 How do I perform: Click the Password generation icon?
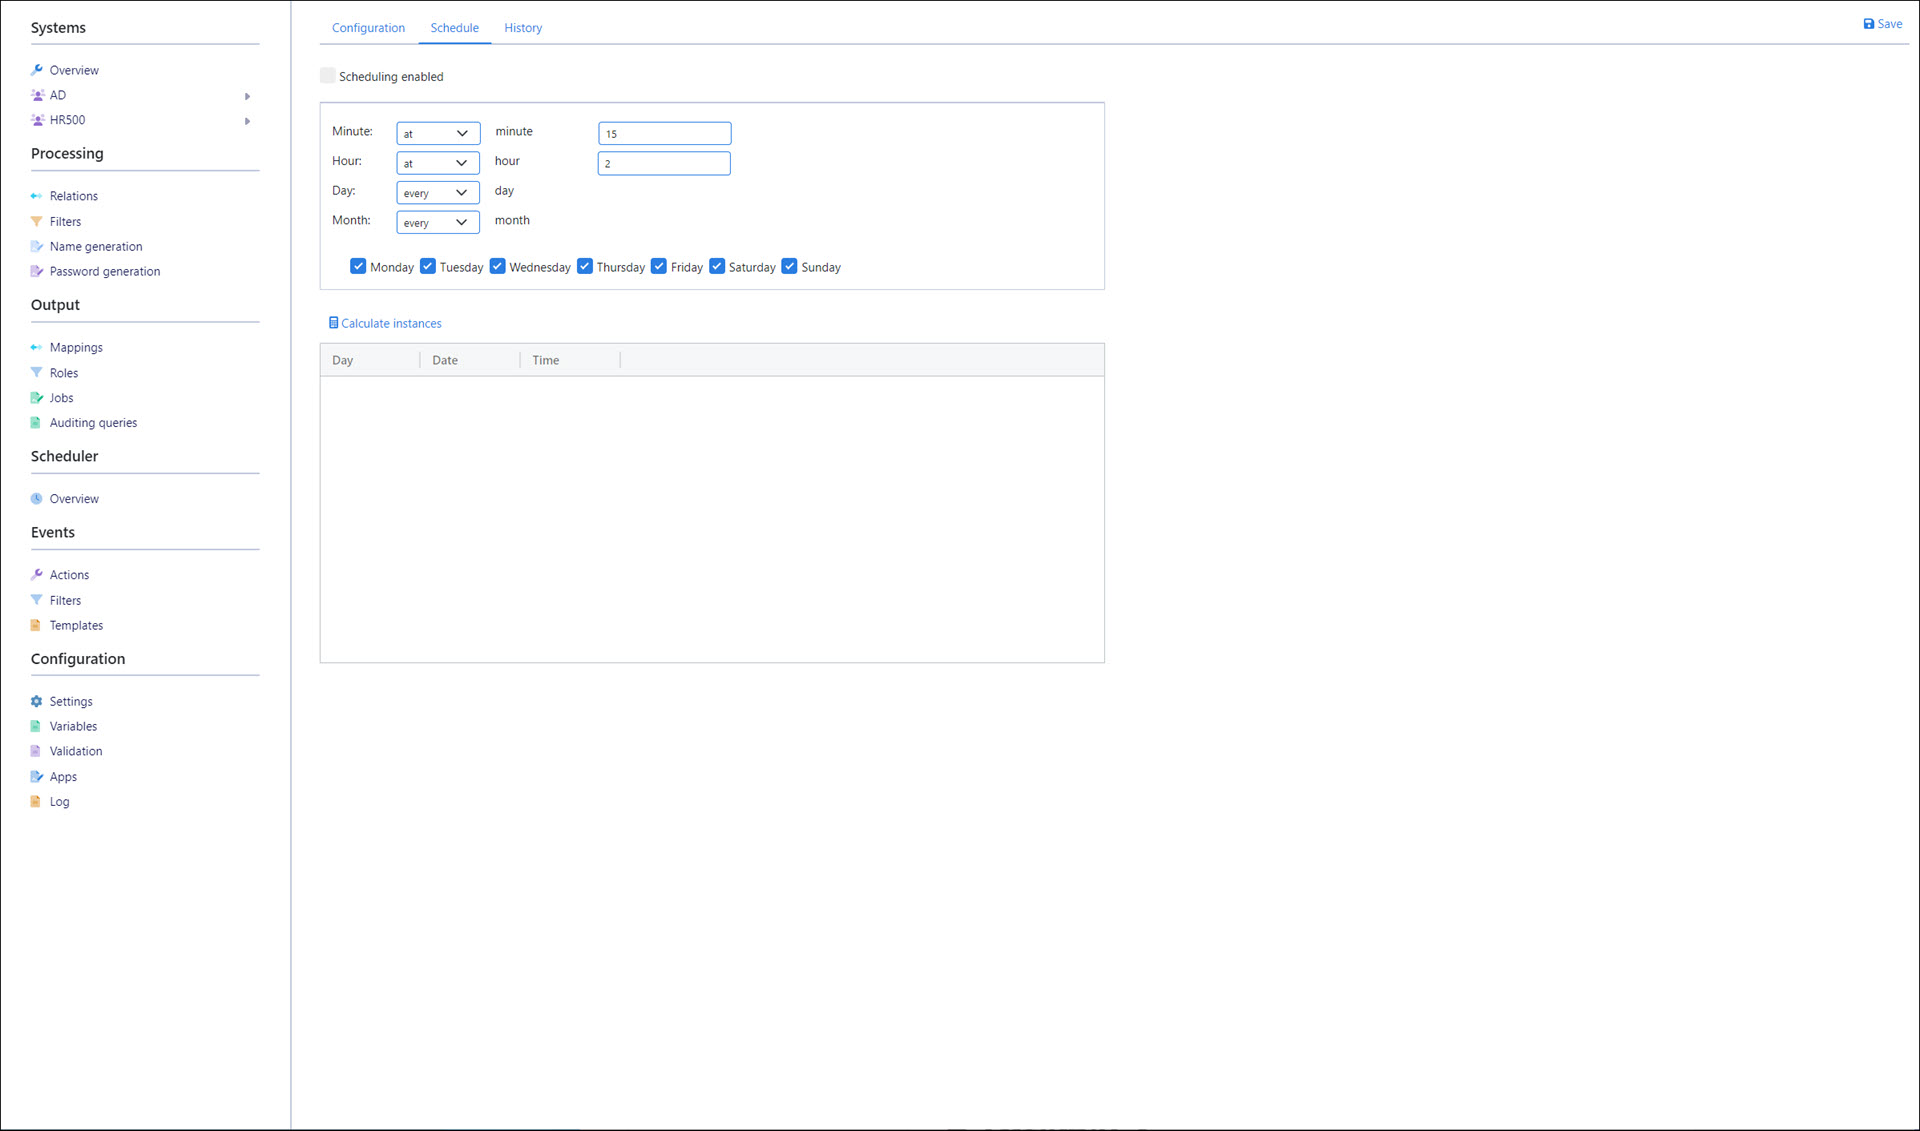click(x=37, y=271)
